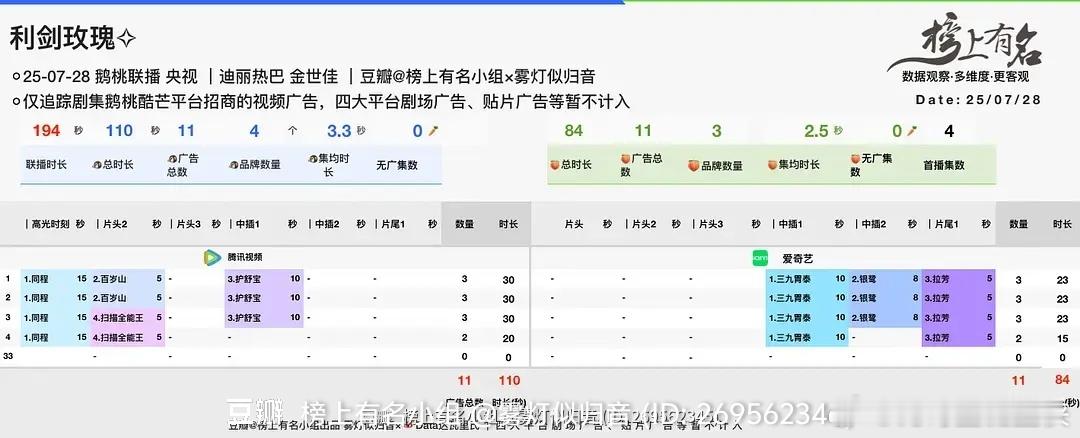
Task: Select 1.三九胃泰 cell in row 4
Action: [808, 337]
